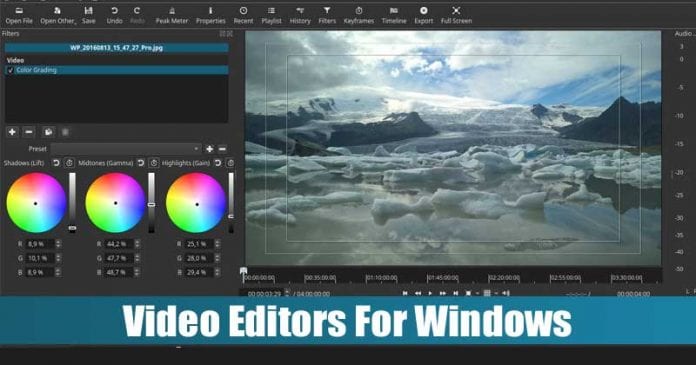Reset the Highlights (Gain) wheel
Screen dimensions: 696x365
[218, 163]
